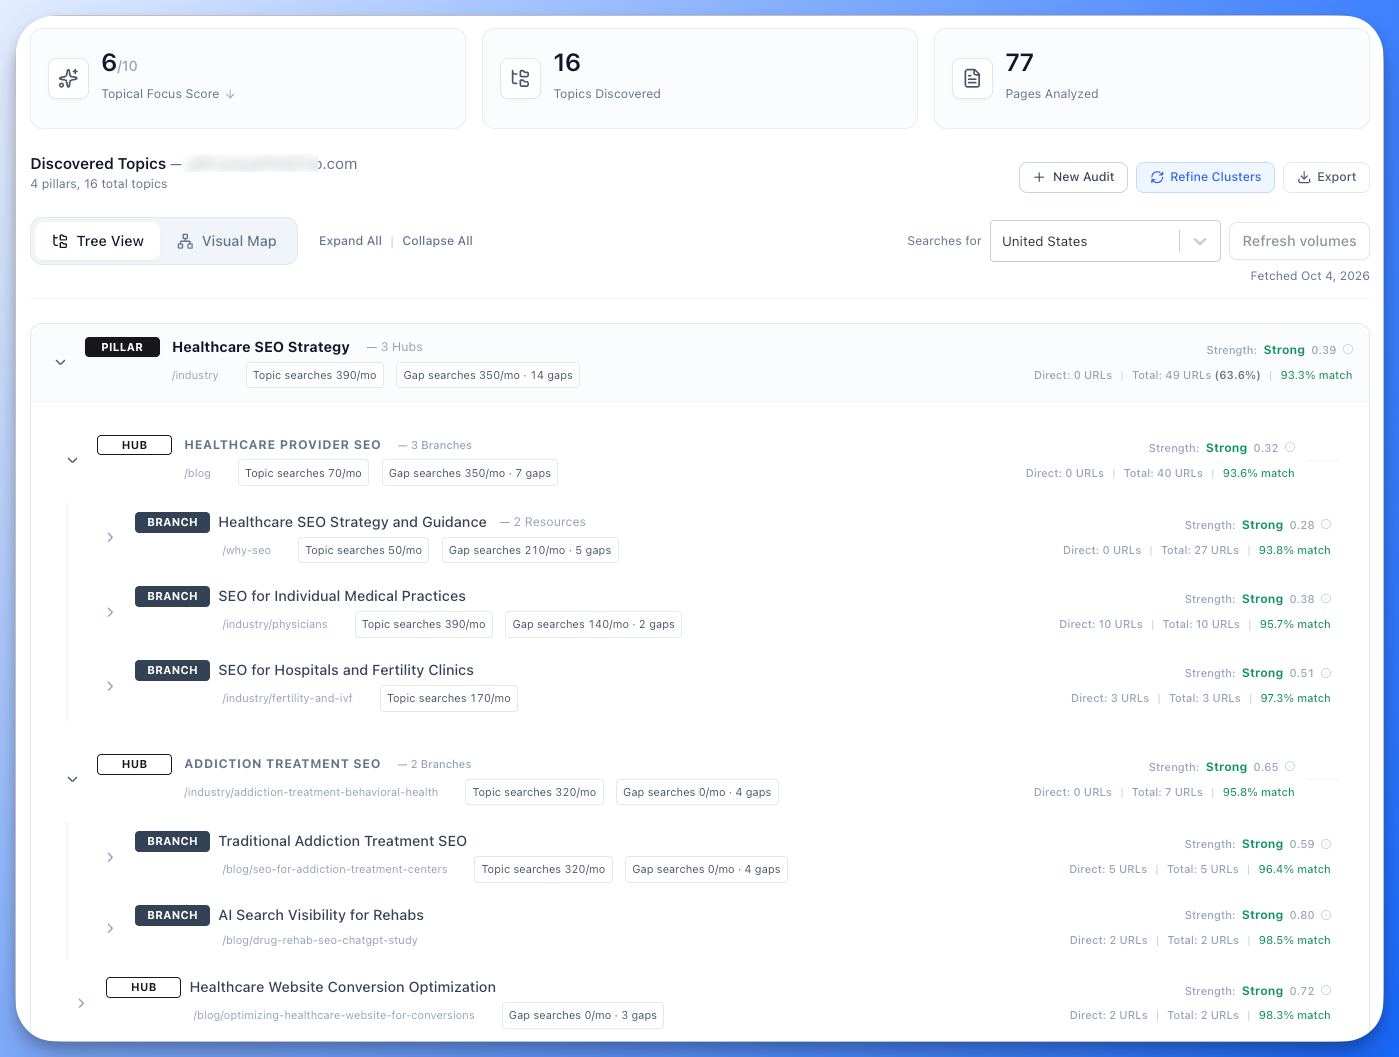Collapse the Healthcare SEO Strategy pillar
Viewport: 1399px width, 1057px height.
click(x=60, y=362)
